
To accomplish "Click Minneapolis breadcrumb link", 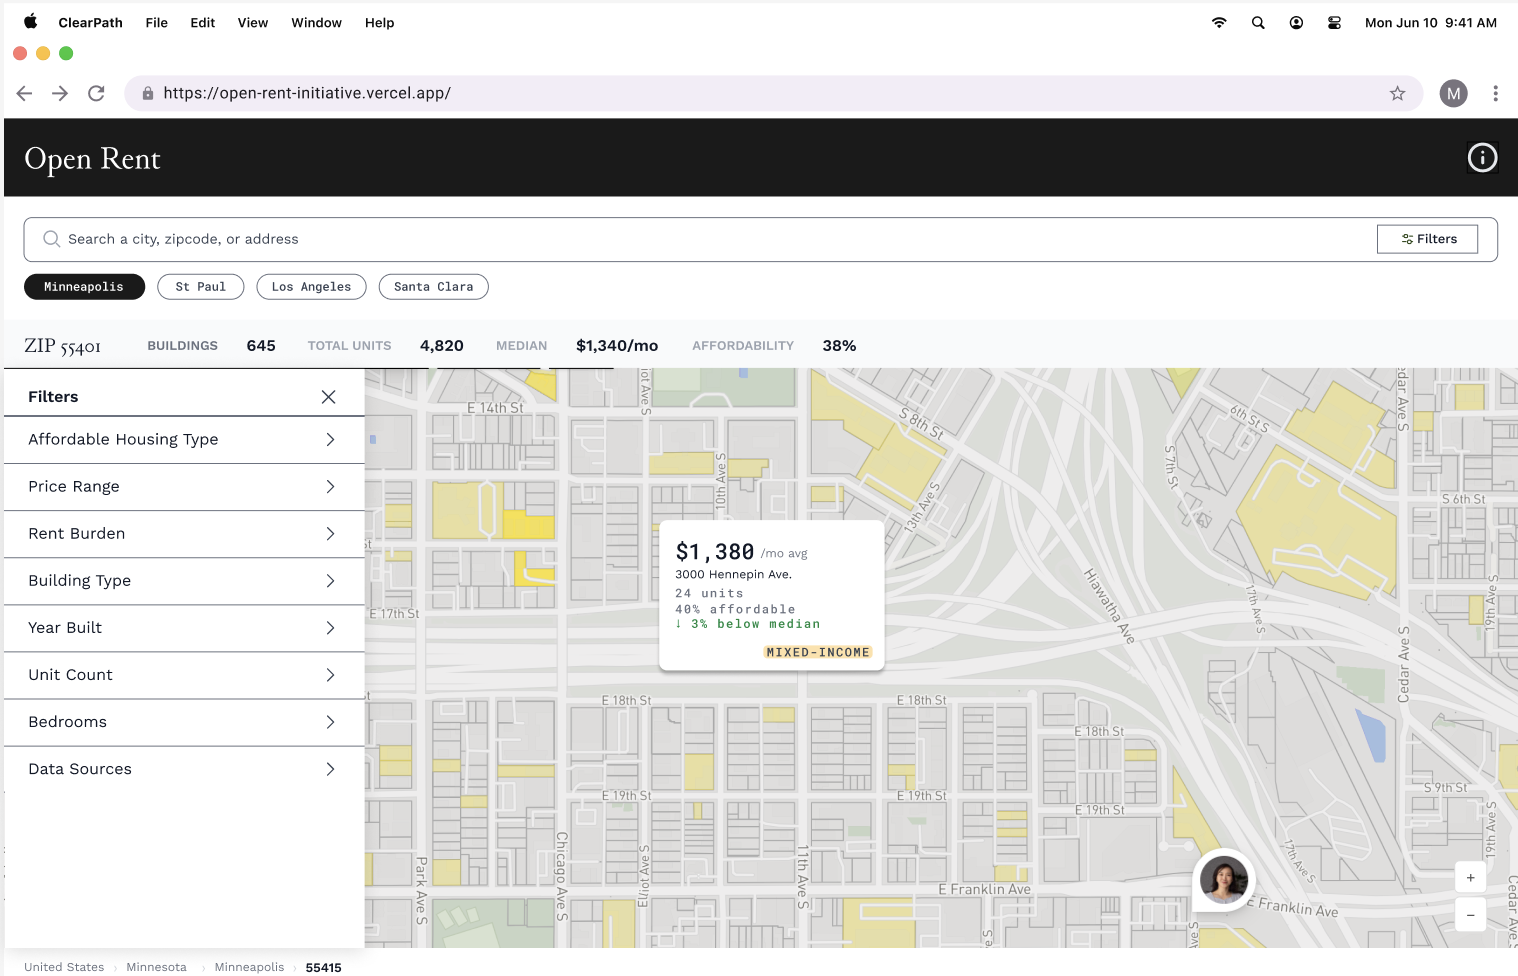I will coord(249,967).
